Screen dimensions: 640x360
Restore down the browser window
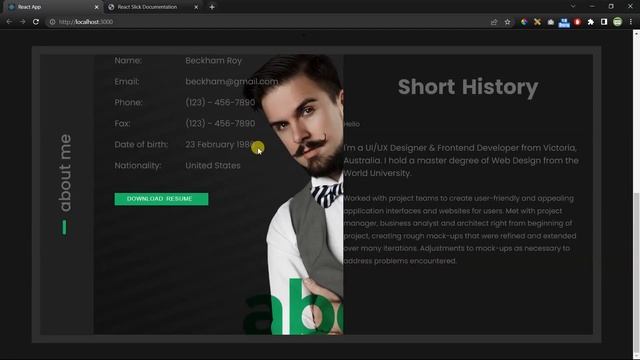[611, 7]
